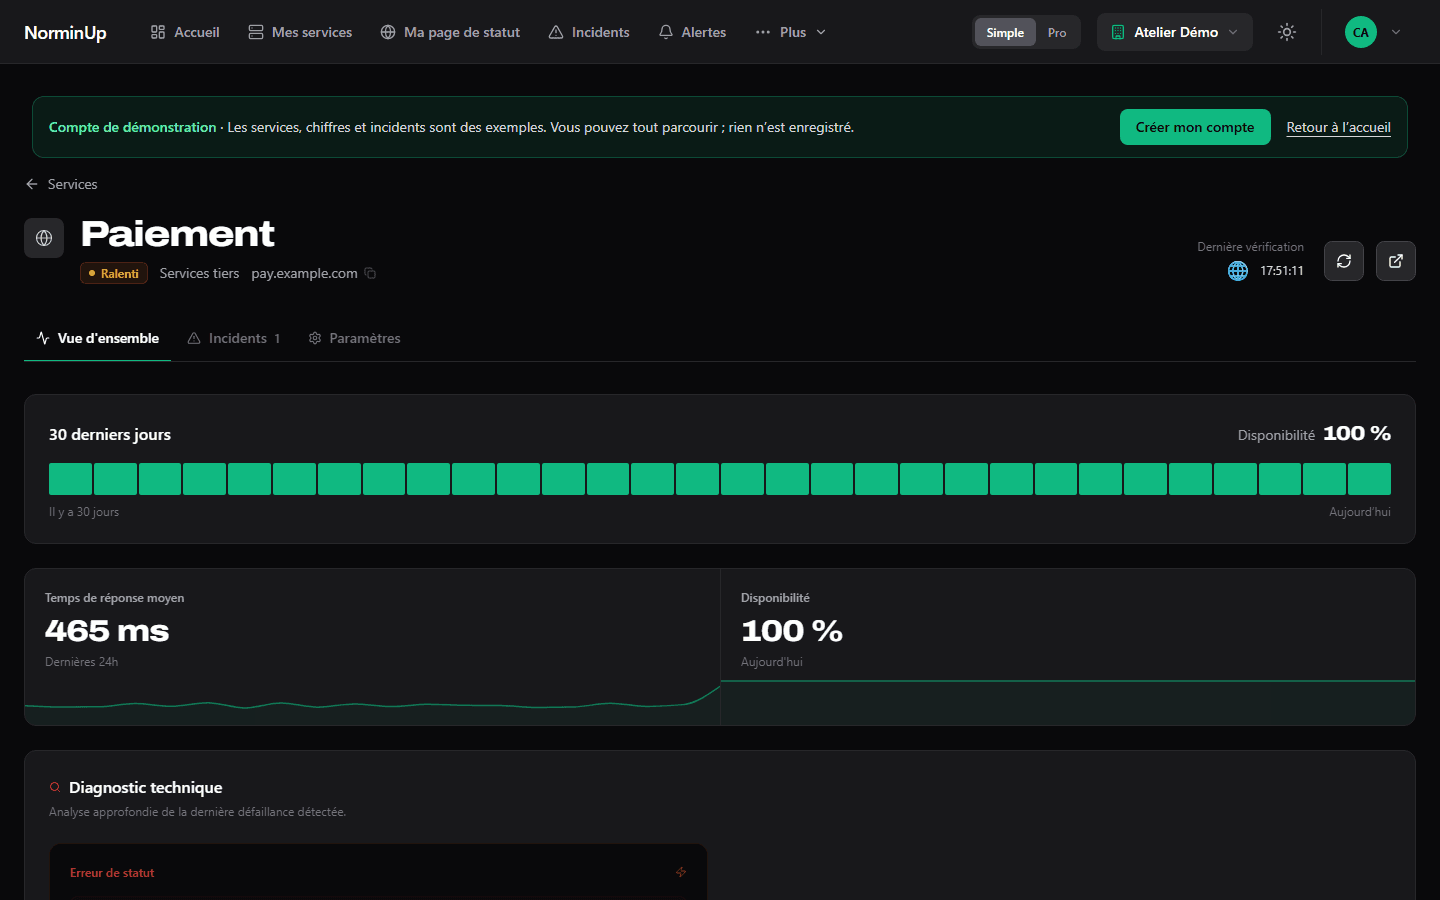Open the Atelier Démo workspace dropdown
This screenshot has height=900, width=1440.
pyautogui.click(x=1175, y=32)
